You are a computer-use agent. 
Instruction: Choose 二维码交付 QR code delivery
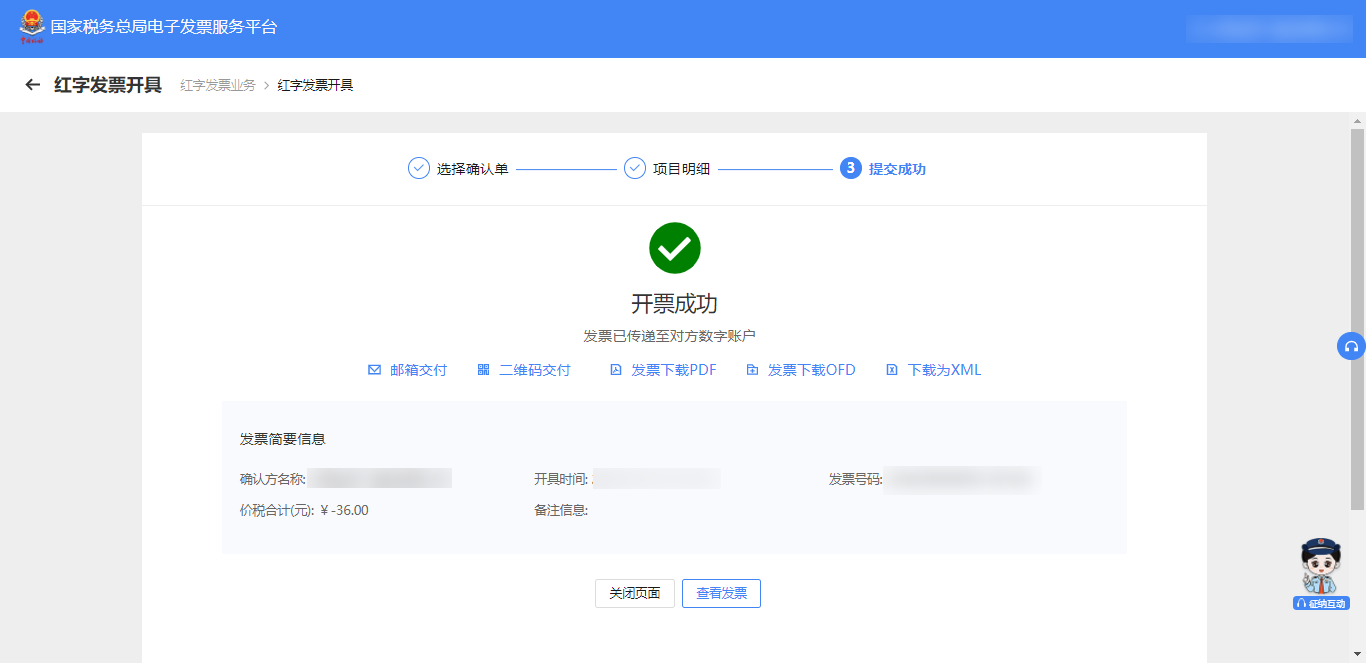[524, 370]
